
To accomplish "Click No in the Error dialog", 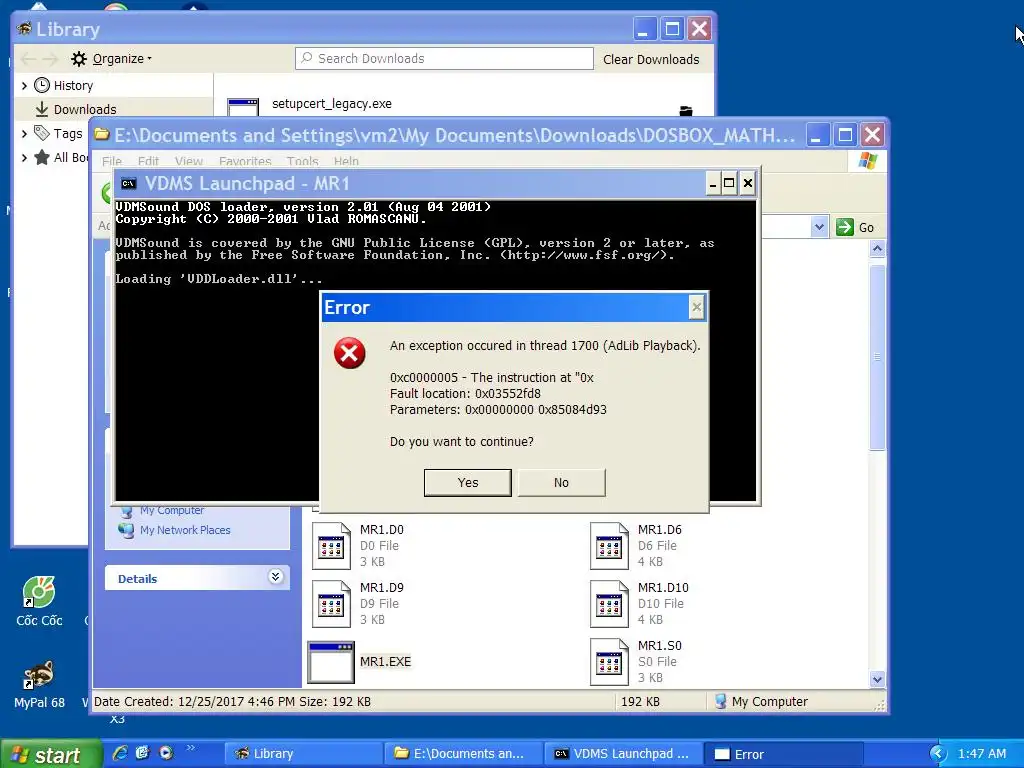I will [x=562, y=483].
